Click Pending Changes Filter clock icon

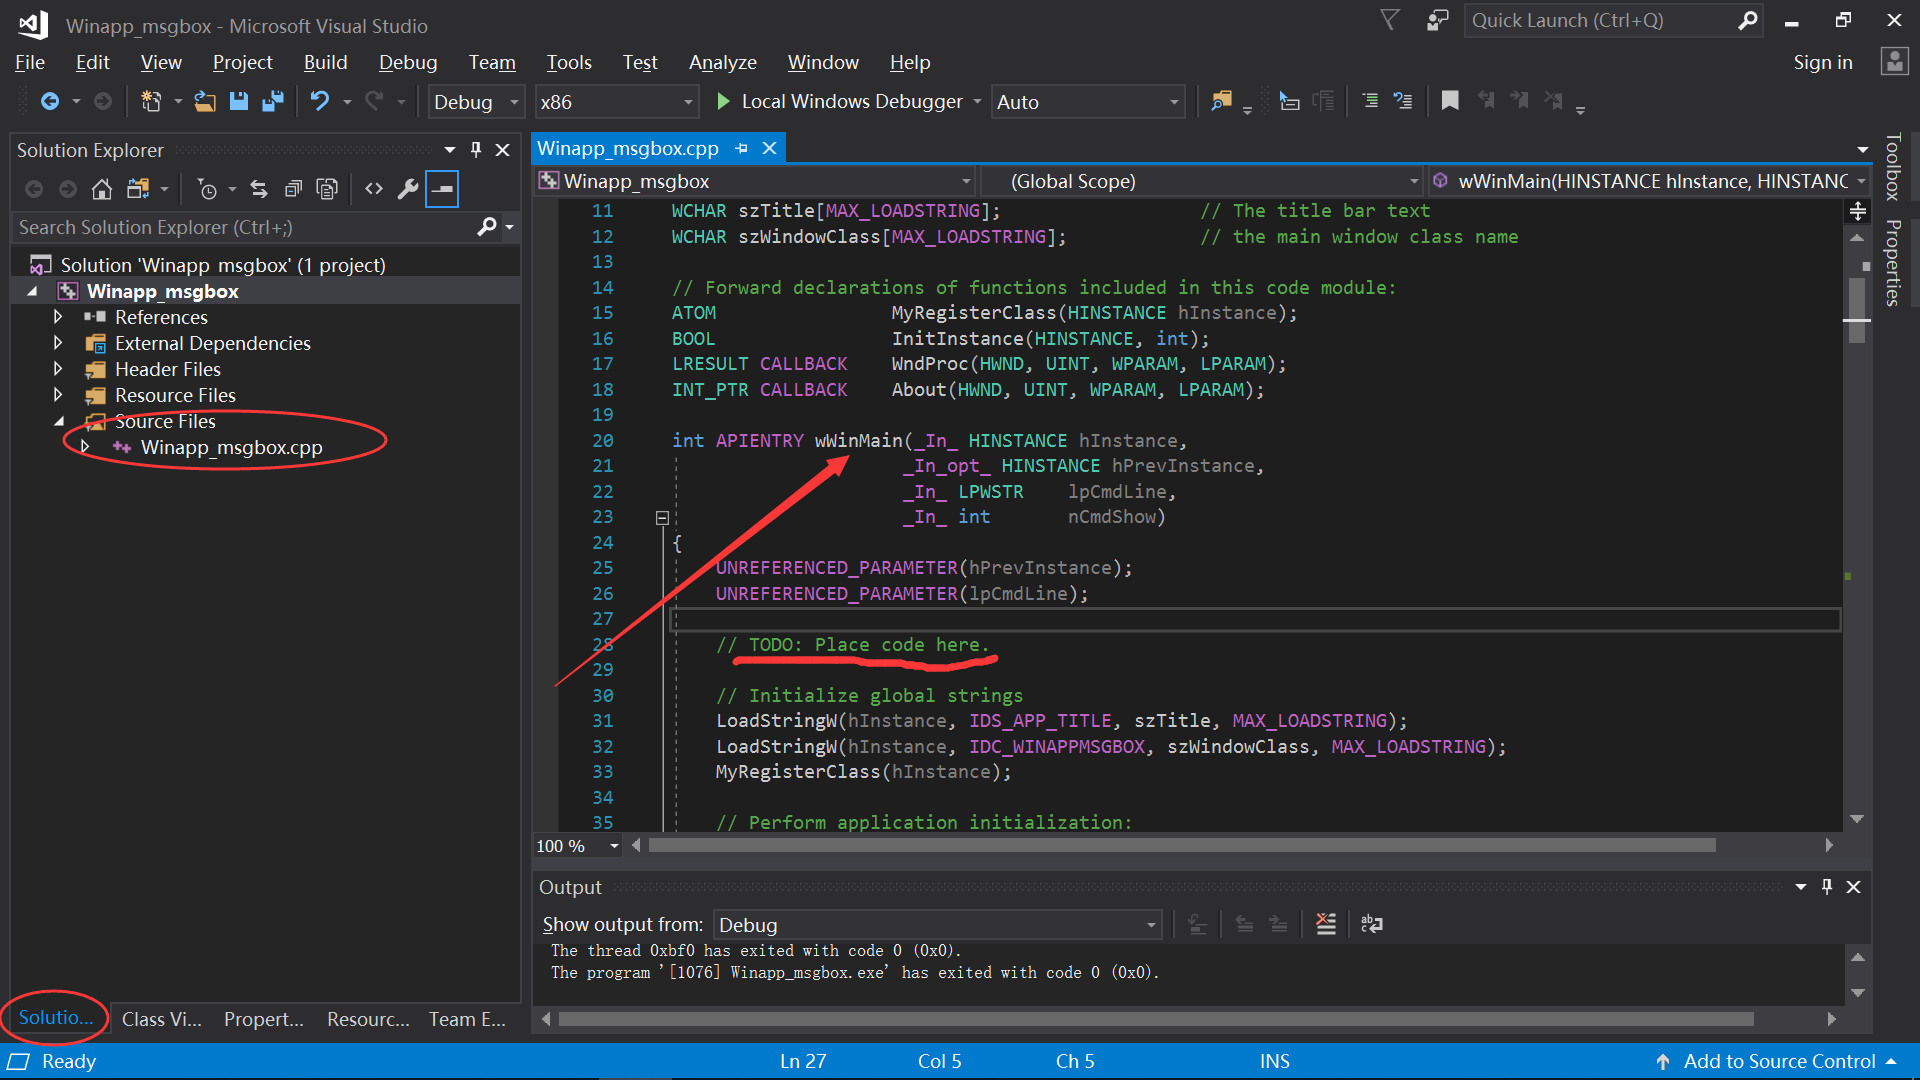pyautogui.click(x=207, y=189)
